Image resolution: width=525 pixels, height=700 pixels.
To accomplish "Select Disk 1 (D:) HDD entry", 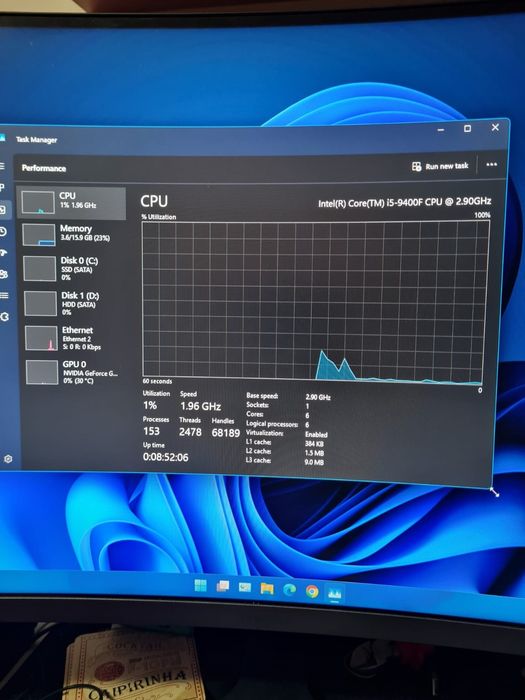I will pos(75,303).
